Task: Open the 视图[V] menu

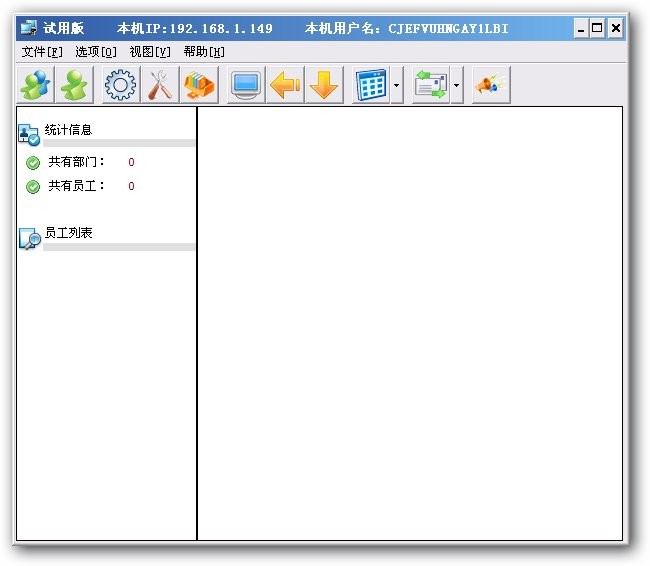Action: coord(150,52)
